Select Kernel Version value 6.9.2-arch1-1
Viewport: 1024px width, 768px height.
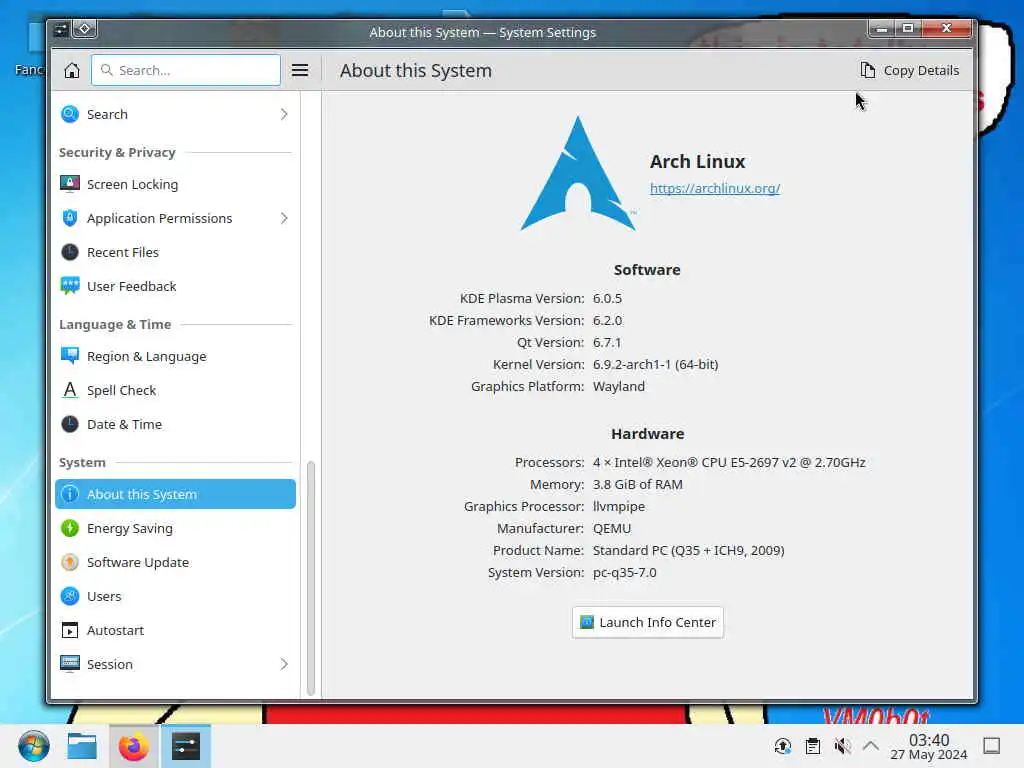click(x=656, y=364)
